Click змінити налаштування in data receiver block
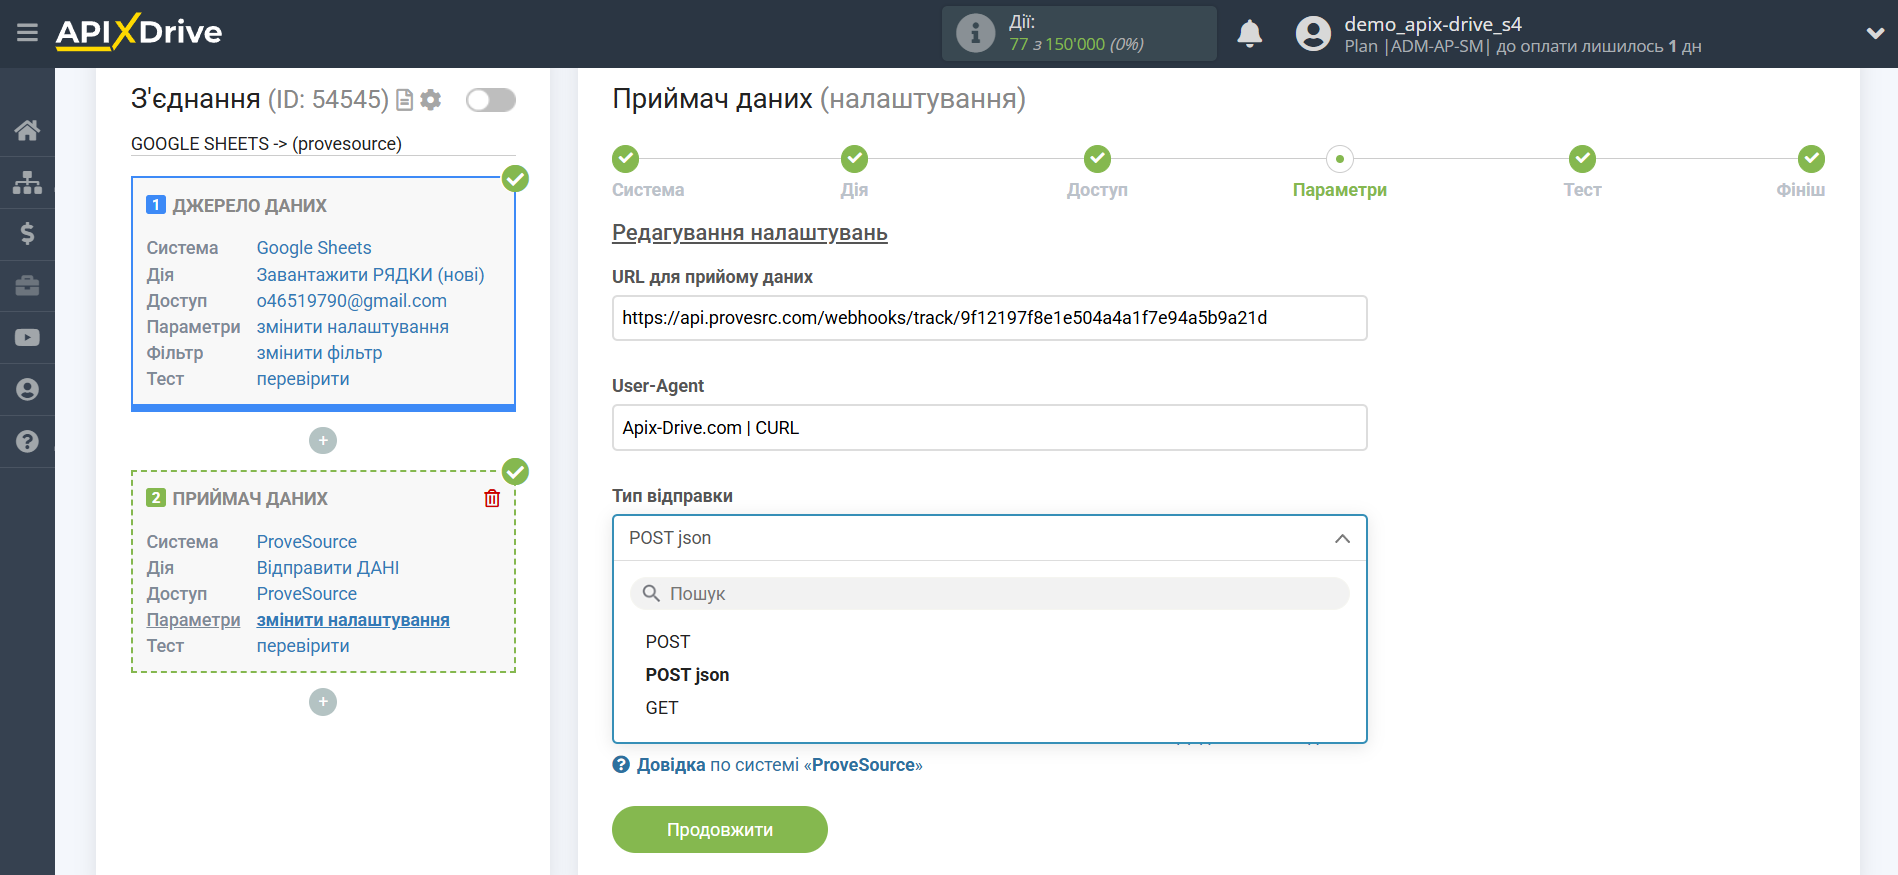This screenshot has width=1898, height=875. [353, 620]
